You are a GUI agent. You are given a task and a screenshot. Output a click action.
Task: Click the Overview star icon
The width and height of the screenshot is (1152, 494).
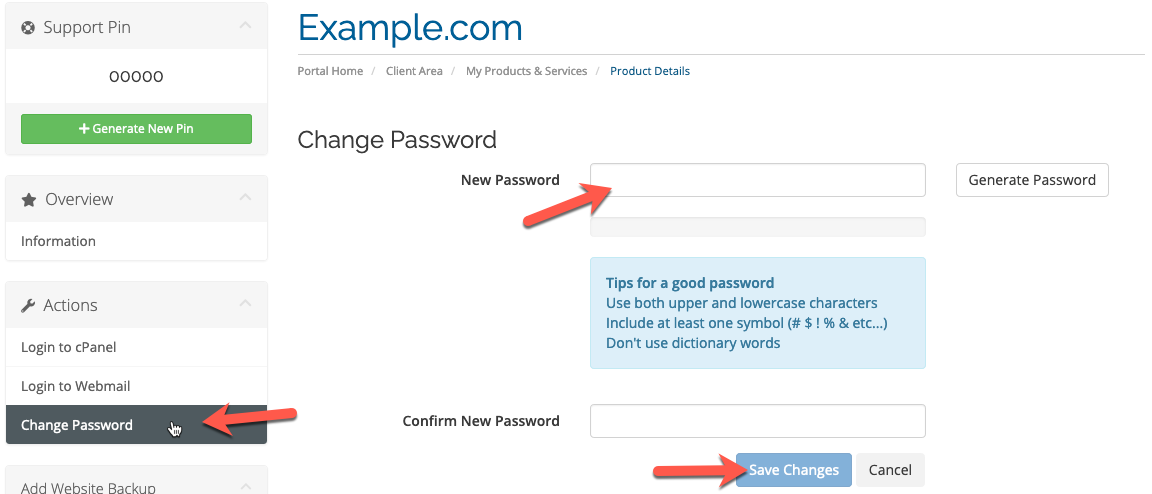28,200
